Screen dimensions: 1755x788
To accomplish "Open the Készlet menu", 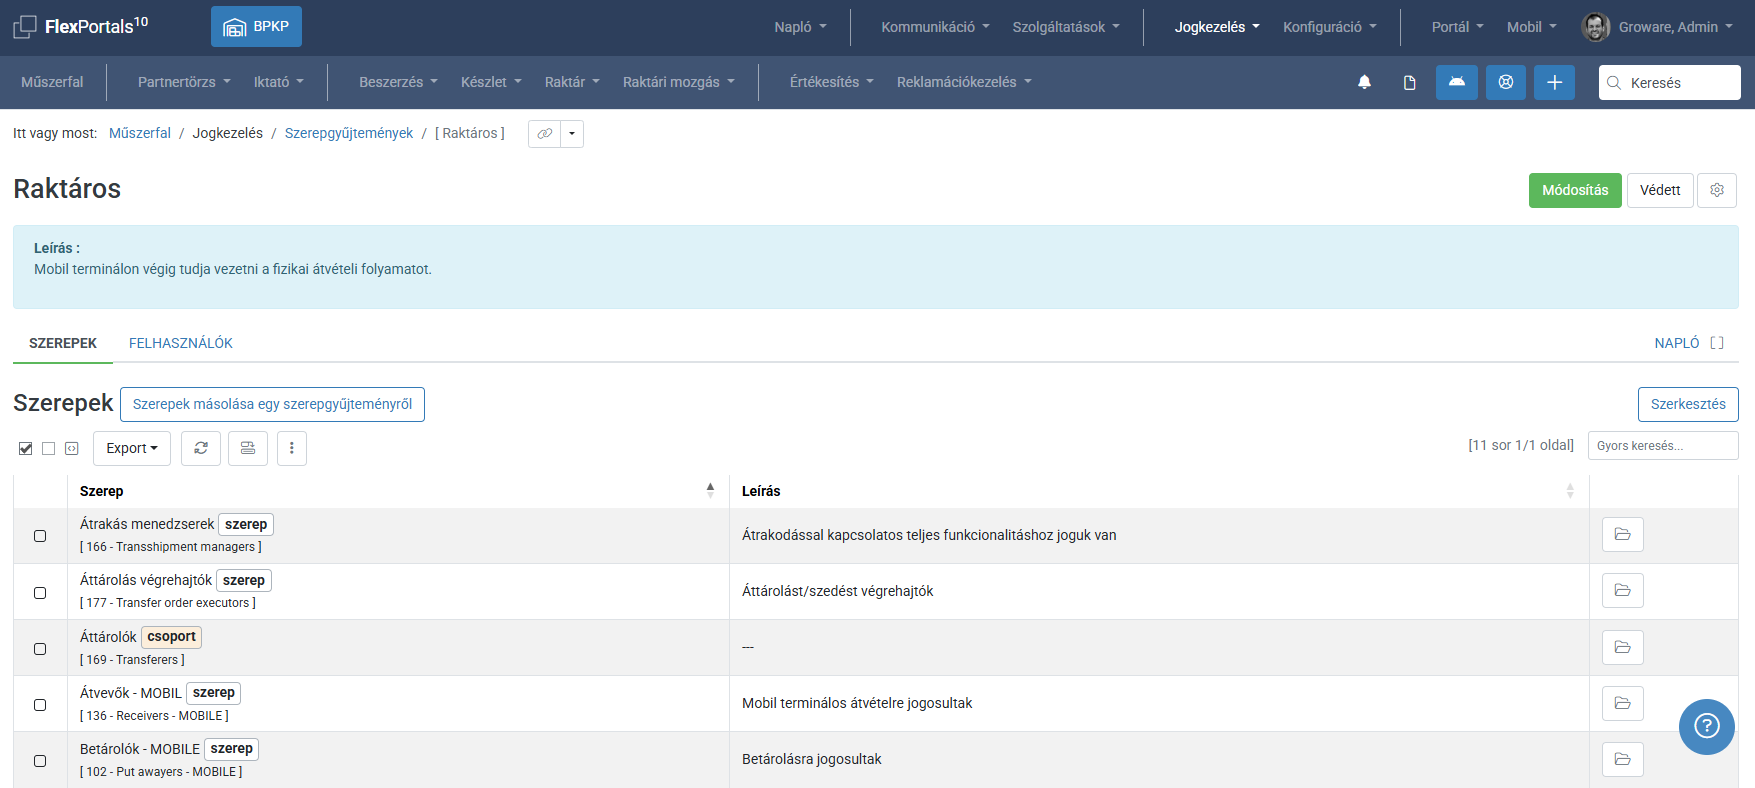I will click(491, 82).
